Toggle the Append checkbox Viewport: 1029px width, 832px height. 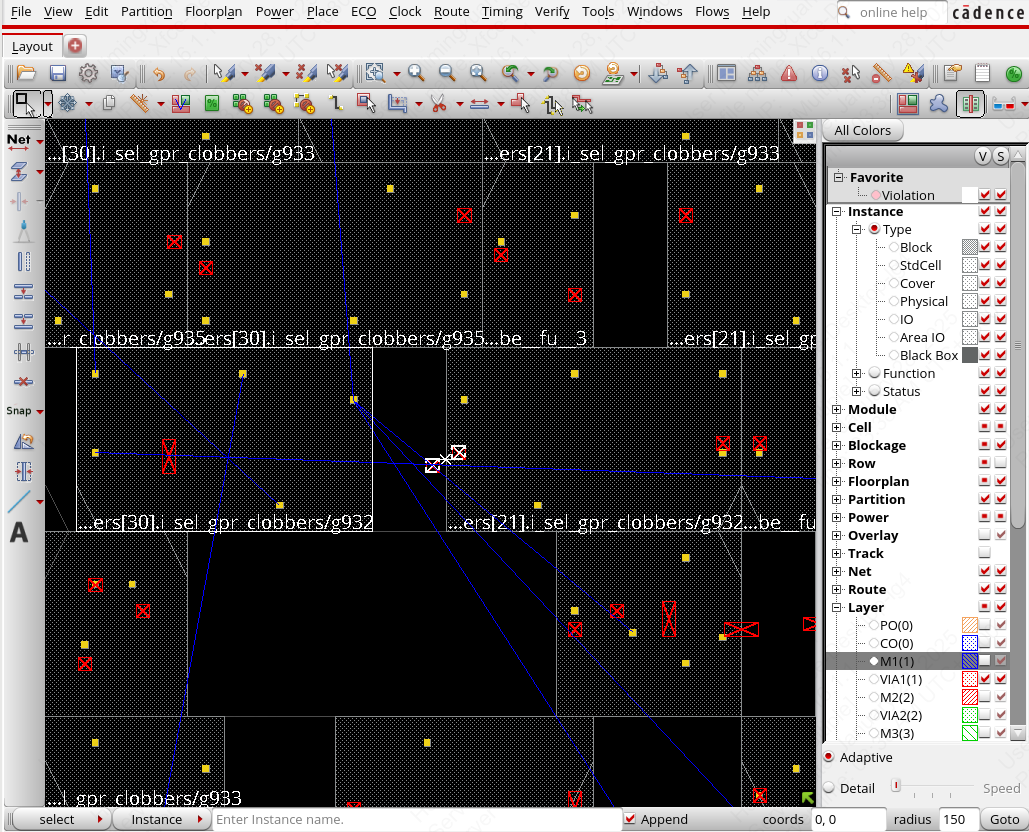coord(629,819)
